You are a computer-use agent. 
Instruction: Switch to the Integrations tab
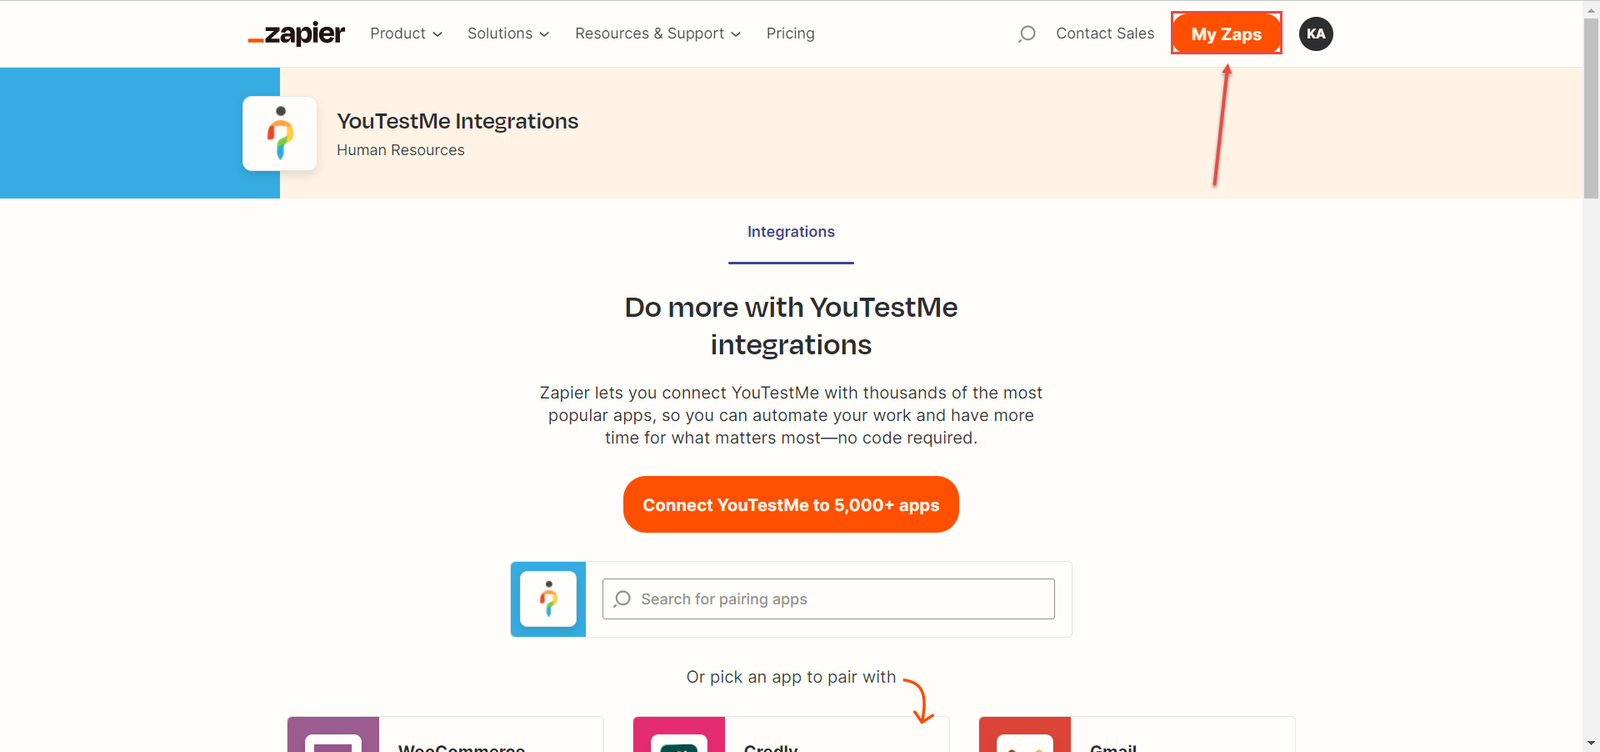click(791, 232)
